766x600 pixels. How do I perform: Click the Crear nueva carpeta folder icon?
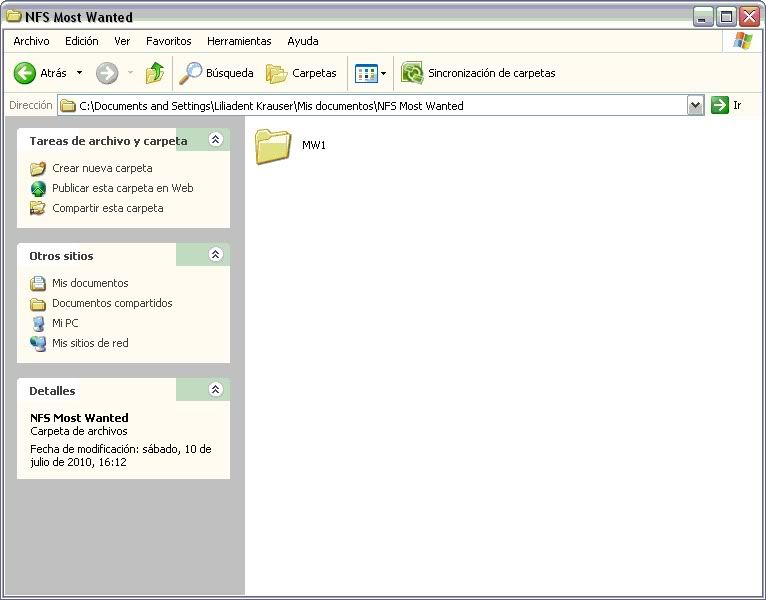coord(38,169)
